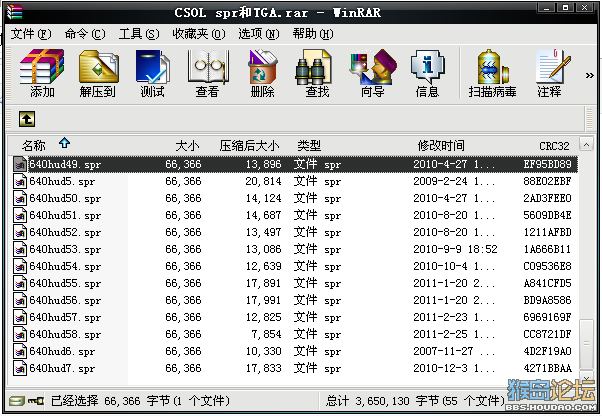The width and height of the screenshot is (602, 416).
Task: Click the Extract To (解压到) icon
Action: point(98,73)
